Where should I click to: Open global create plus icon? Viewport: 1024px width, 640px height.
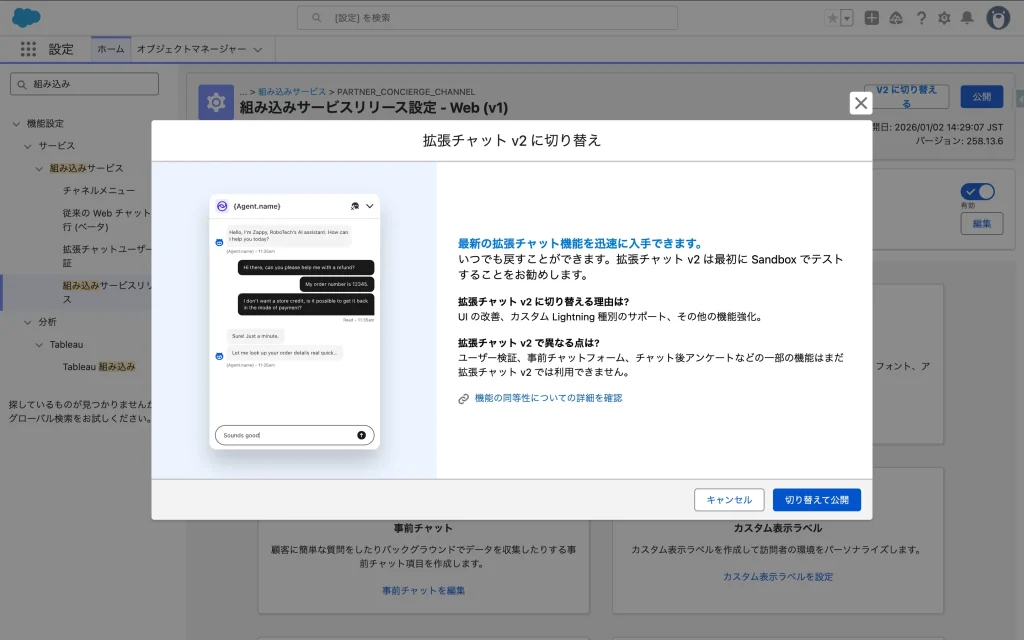coord(872,18)
